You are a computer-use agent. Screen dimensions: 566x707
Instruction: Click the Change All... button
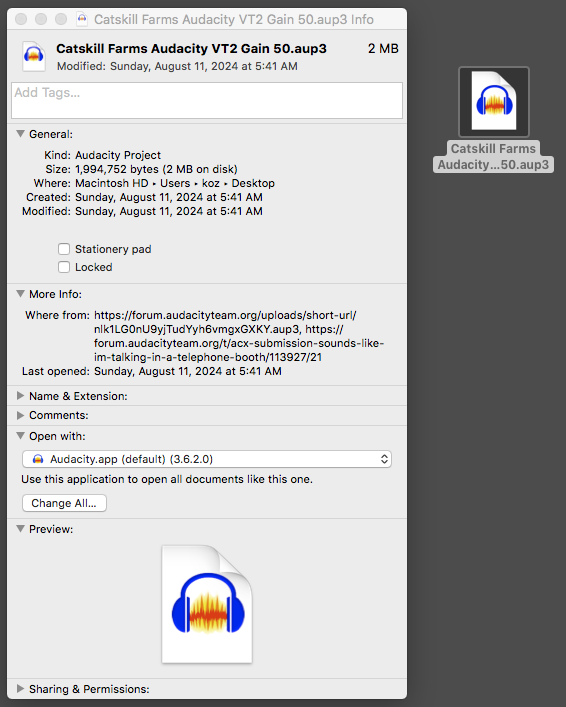point(64,503)
